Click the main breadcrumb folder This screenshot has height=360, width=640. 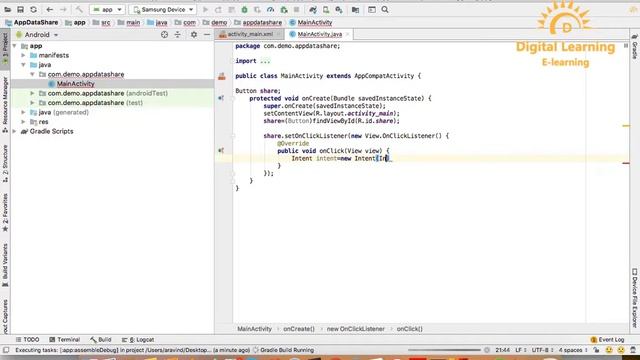[129, 22]
